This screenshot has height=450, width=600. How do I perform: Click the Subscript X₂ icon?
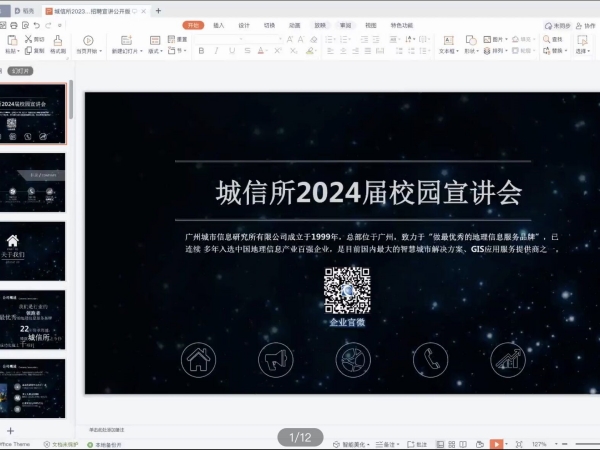pos(293,51)
